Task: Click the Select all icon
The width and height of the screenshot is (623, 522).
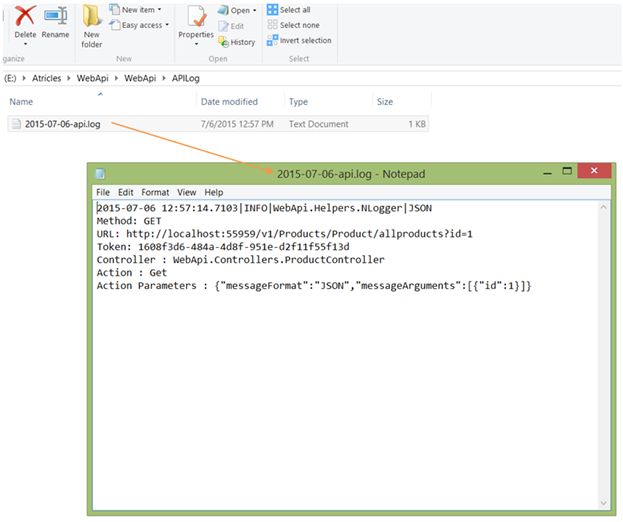Action: click(273, 10)
